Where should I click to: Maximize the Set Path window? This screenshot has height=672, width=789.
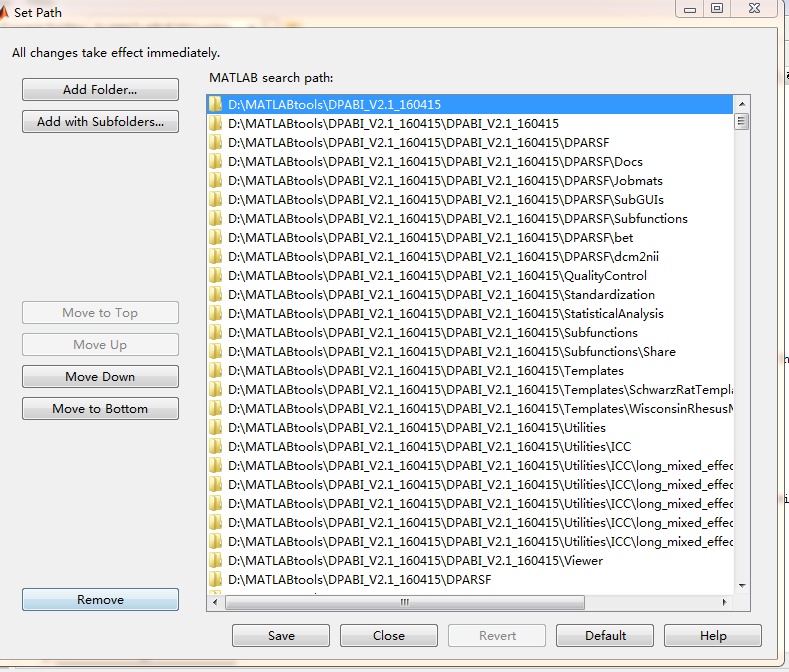pyautogui.click(x=717, y=8)
